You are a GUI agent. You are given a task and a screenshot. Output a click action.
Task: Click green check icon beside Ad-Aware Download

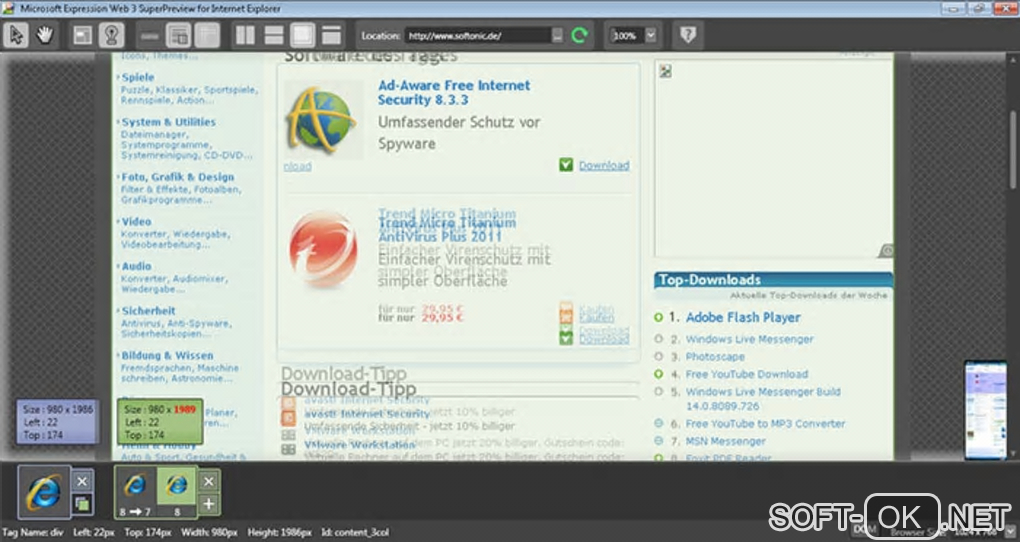coord(566,165)
